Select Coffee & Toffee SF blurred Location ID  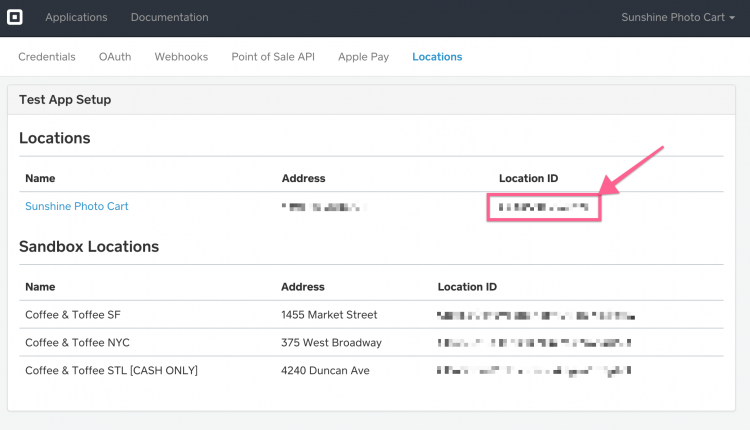[x=536, y=316]
